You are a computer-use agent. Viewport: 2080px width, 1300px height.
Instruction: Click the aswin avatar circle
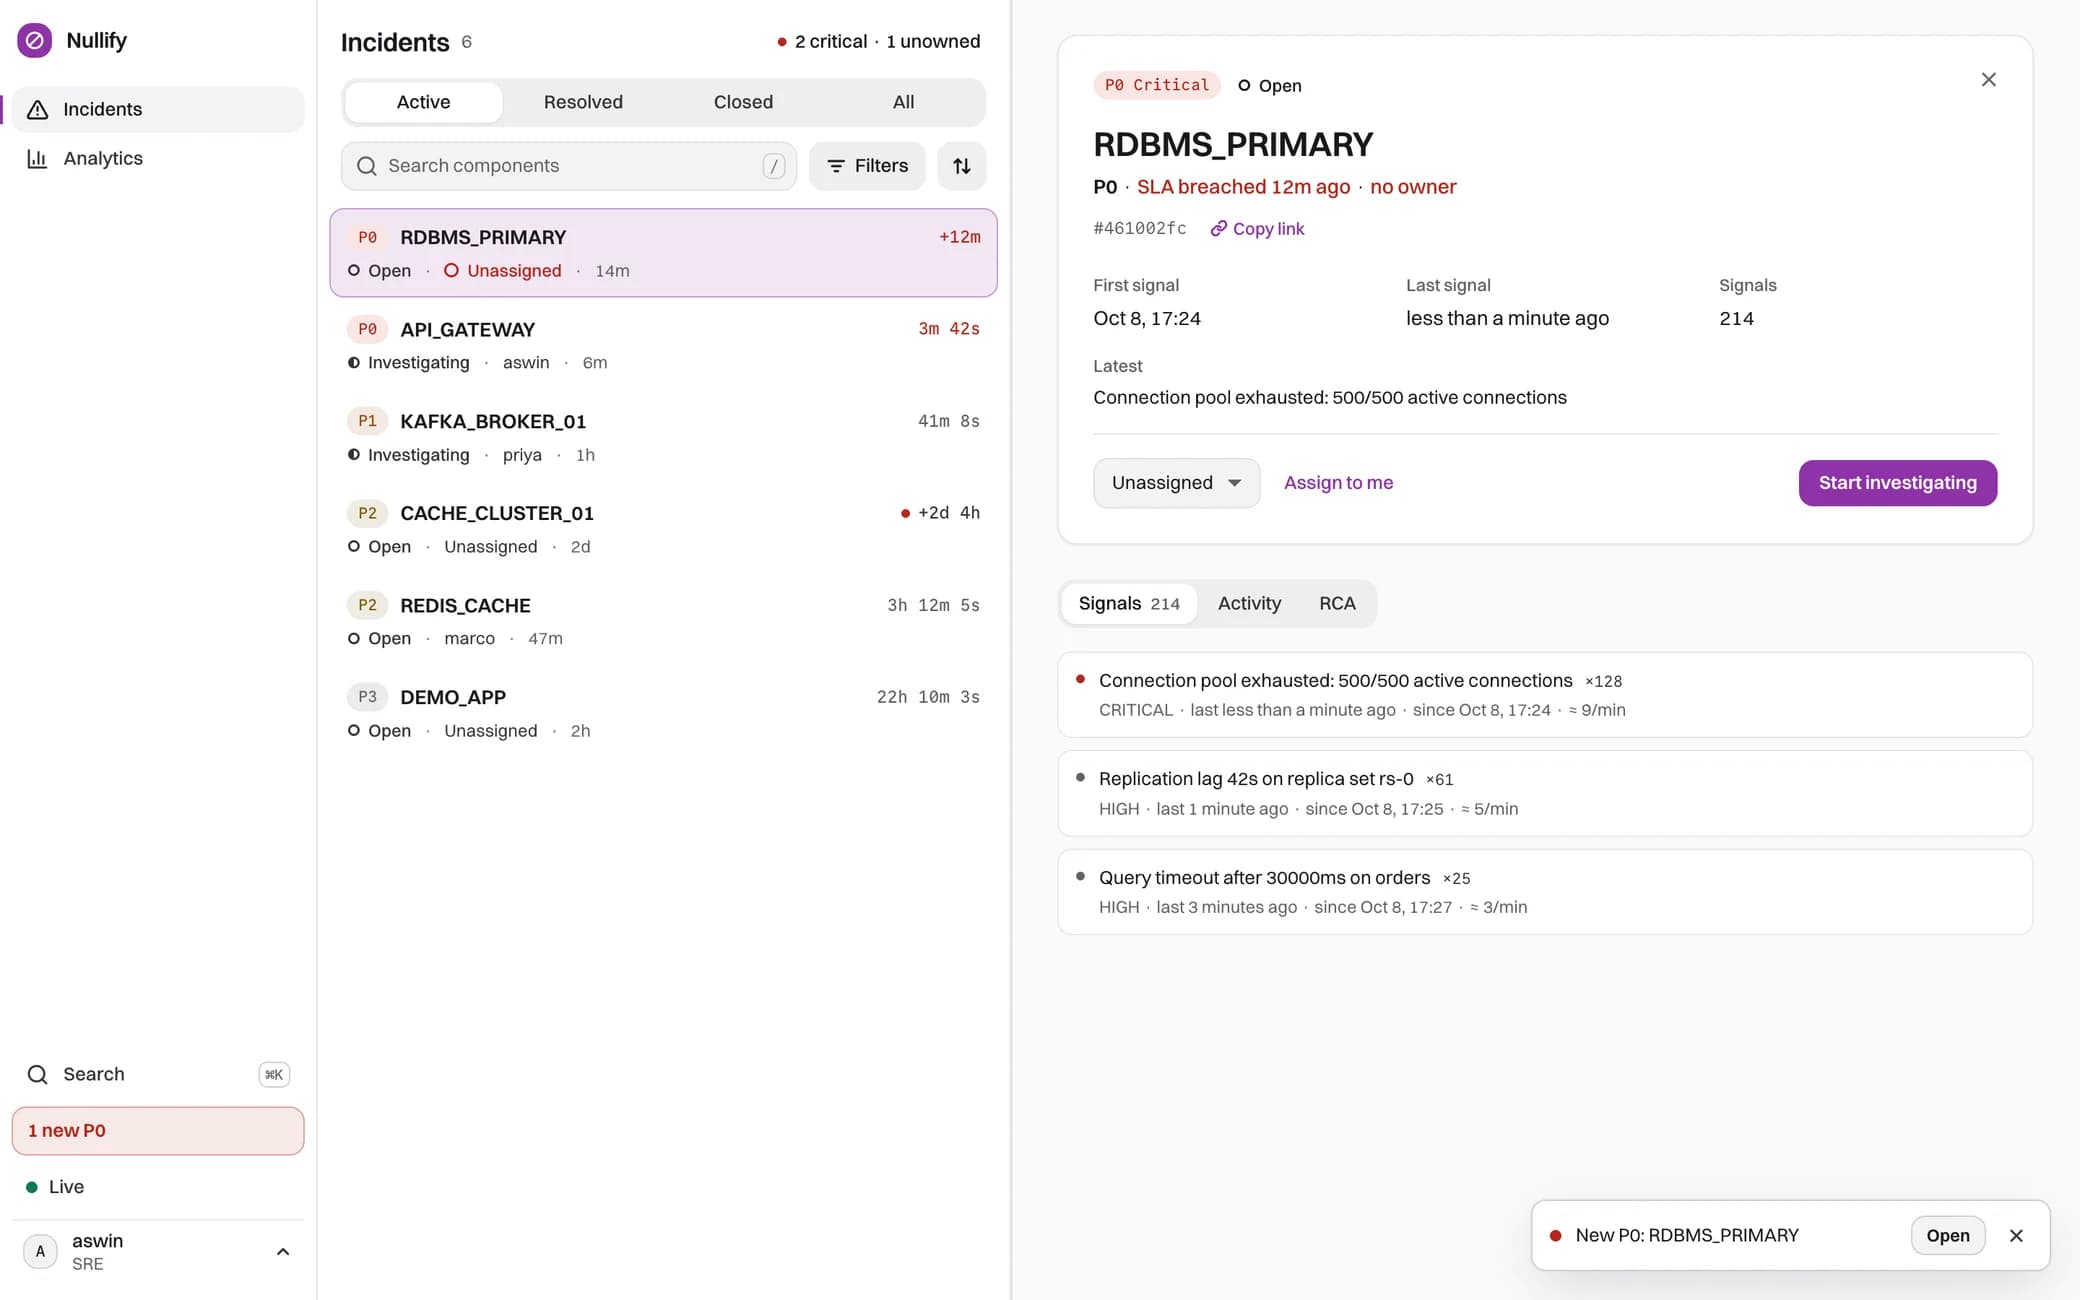tap(40, 1252)
